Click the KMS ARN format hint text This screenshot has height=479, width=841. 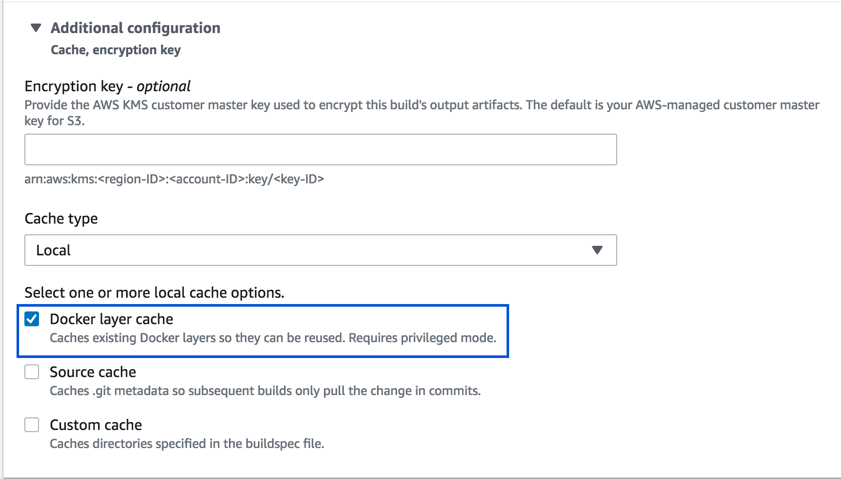(x=174, y=179)
